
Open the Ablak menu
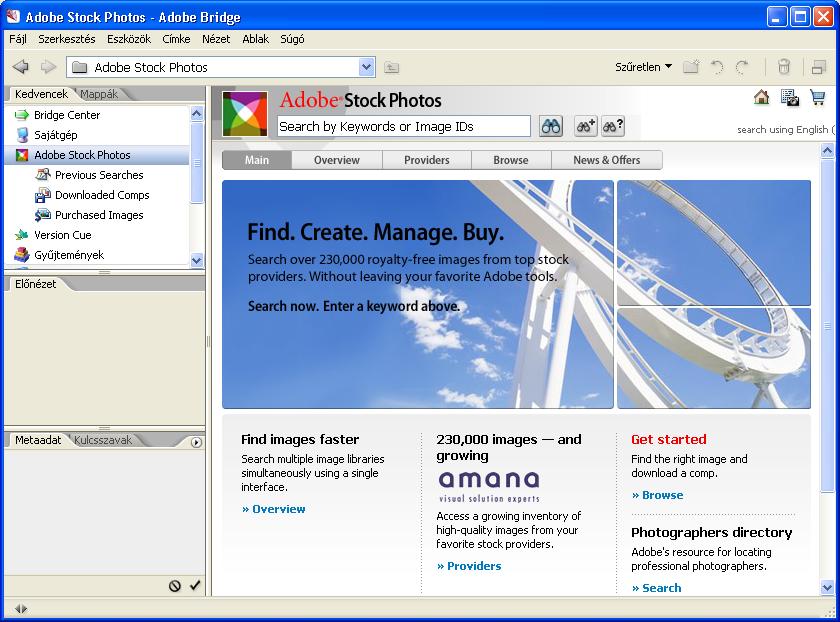[256, 39]
